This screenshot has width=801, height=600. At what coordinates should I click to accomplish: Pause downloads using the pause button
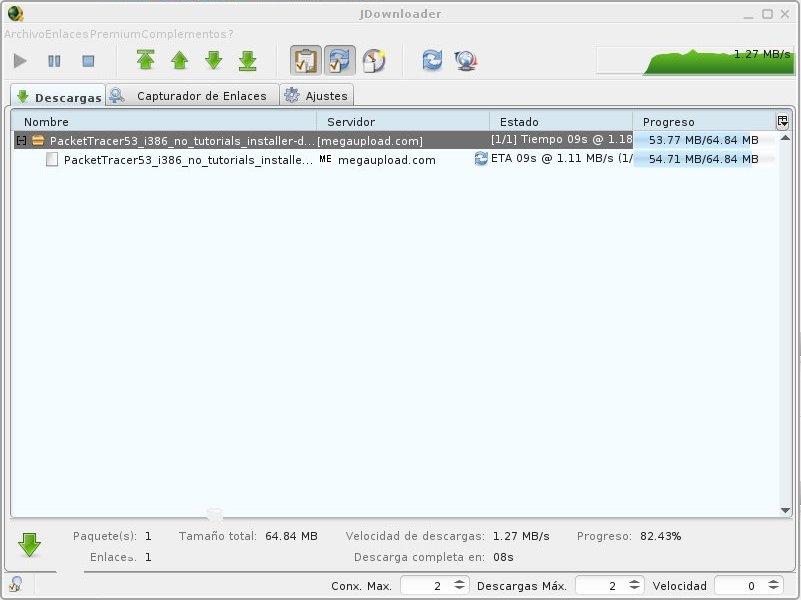54,61
